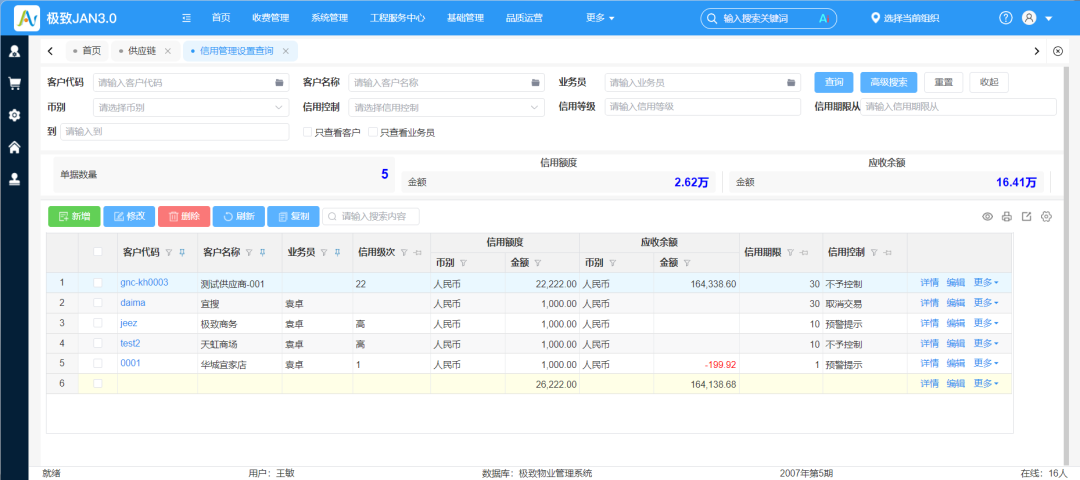Viewport: 1080px width, 480px height.
Task: Check the 只查看客户 checkbox
Action: coord(308,132)
